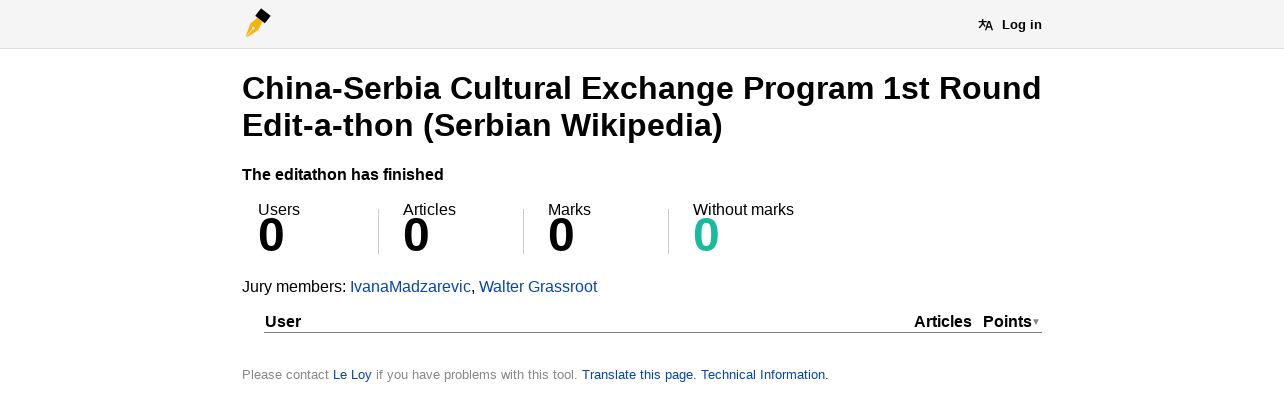
Task: Open Le Loy contact link
Action: click(x=352, y=375)
